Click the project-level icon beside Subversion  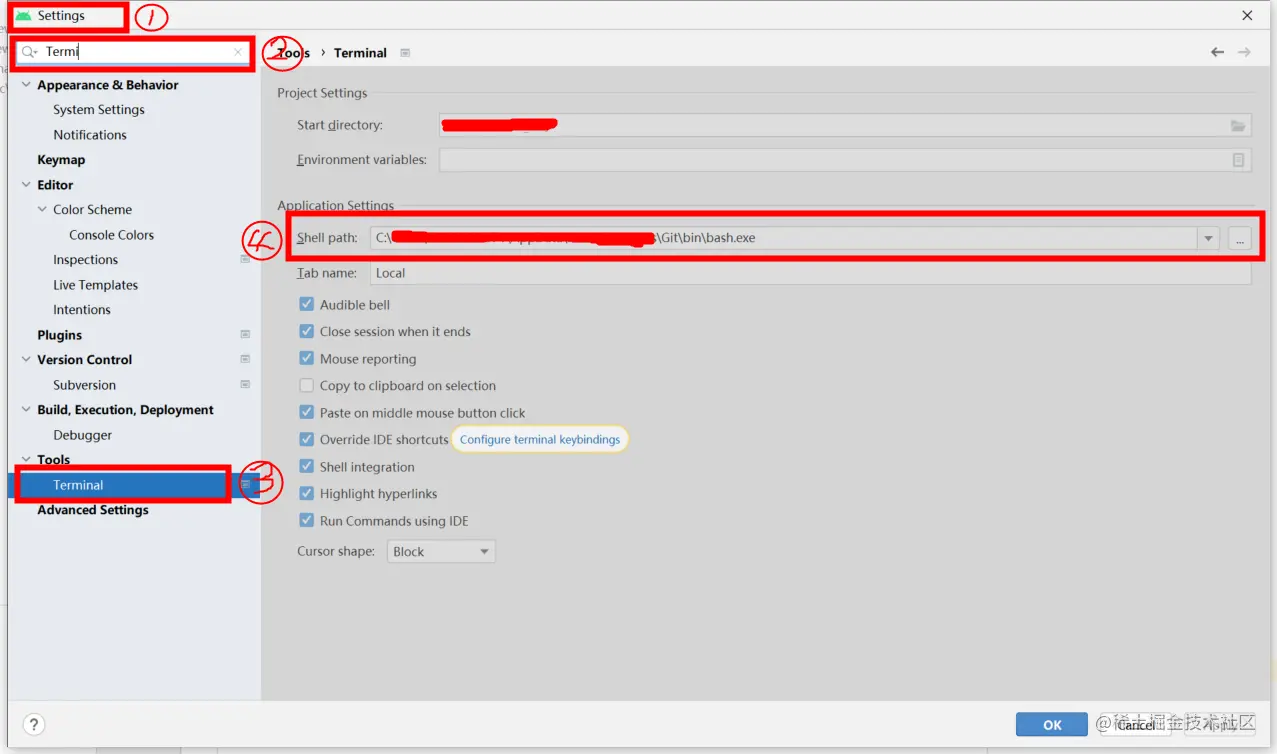click(x=245, y=385)
